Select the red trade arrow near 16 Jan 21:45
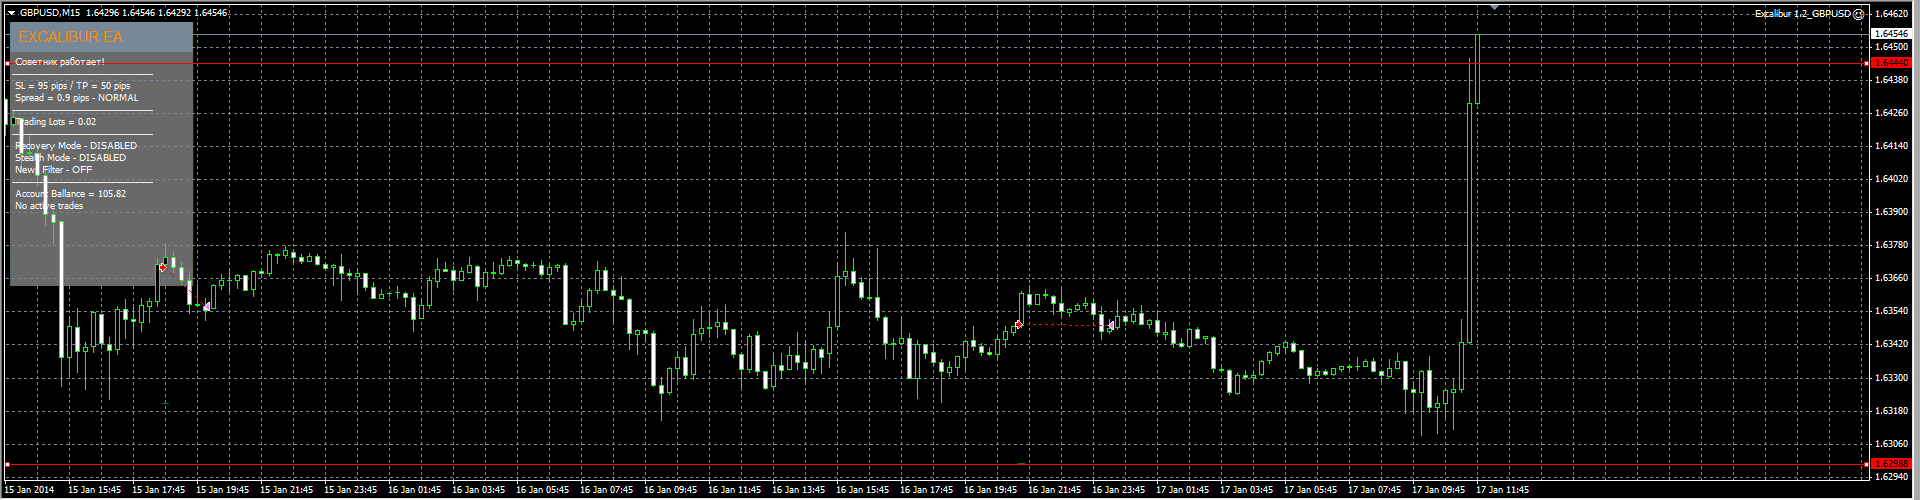The width and height of the screenshot is (1920, 500). pos(1019,324)
